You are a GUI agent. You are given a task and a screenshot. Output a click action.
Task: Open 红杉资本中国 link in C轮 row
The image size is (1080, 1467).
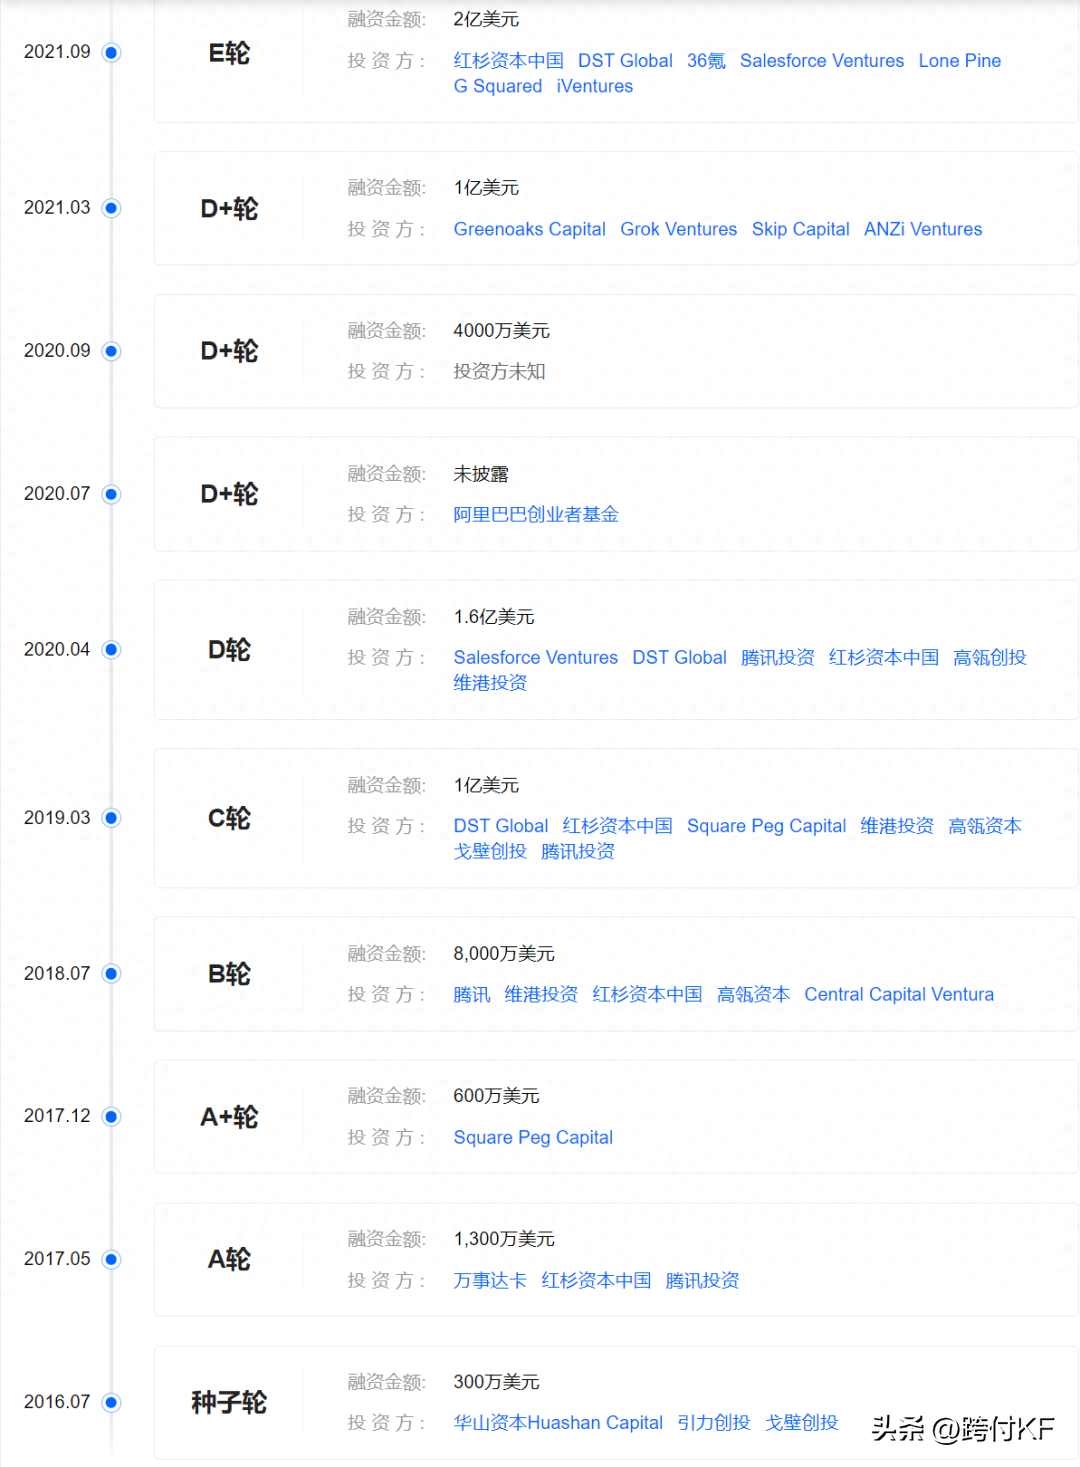click(x=617, y=826)
